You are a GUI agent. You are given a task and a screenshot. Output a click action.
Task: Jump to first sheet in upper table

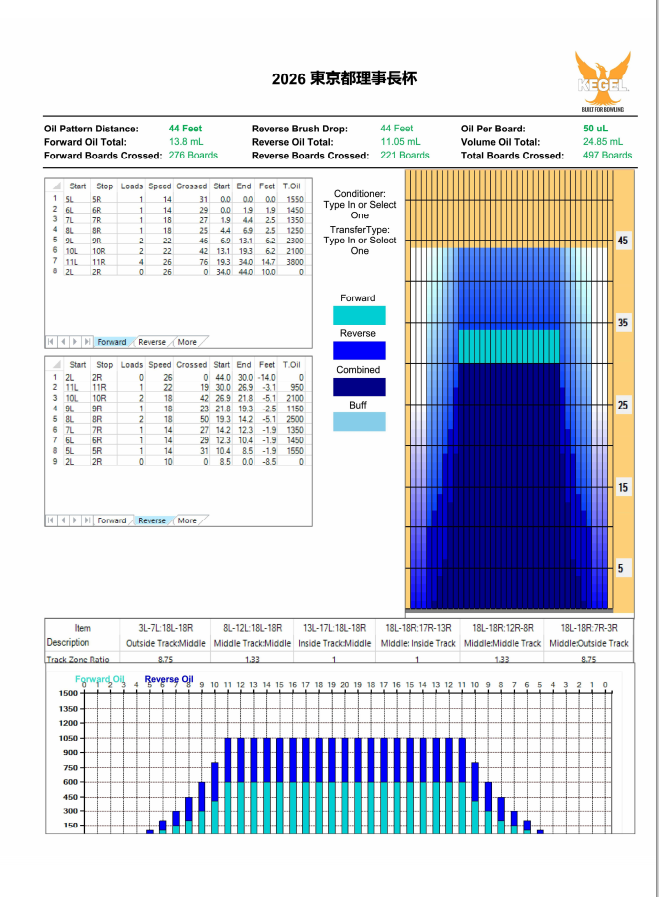[x=52, y=342]
